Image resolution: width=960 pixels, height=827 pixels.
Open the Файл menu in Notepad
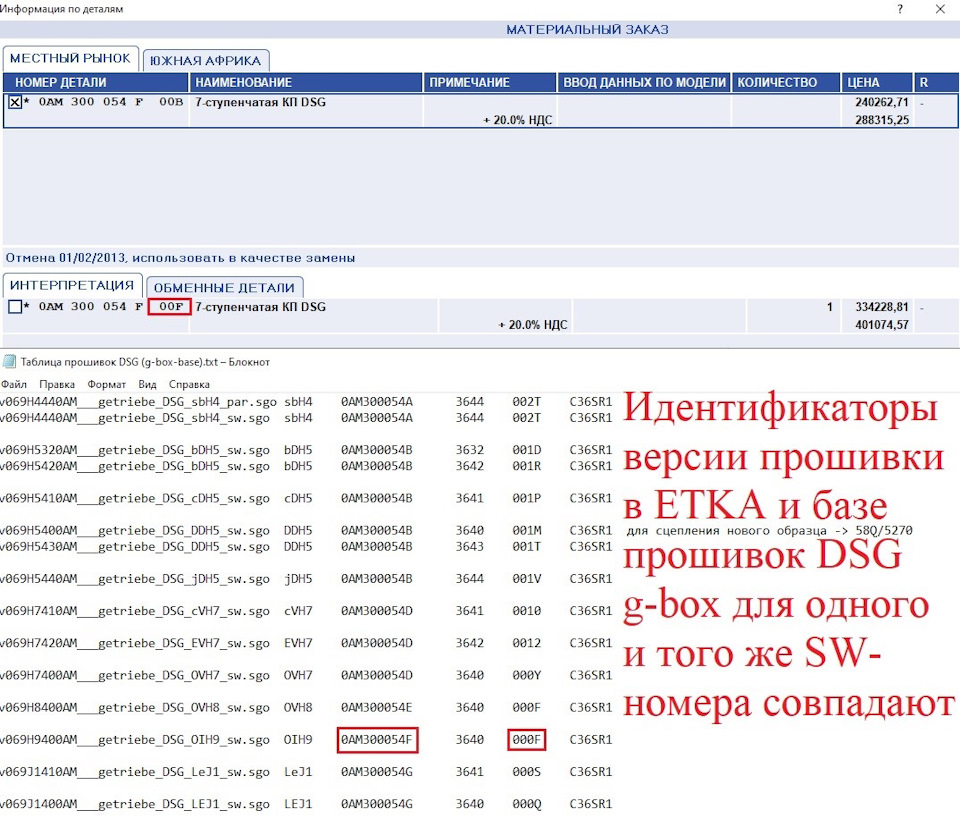(x=13, y=384)
